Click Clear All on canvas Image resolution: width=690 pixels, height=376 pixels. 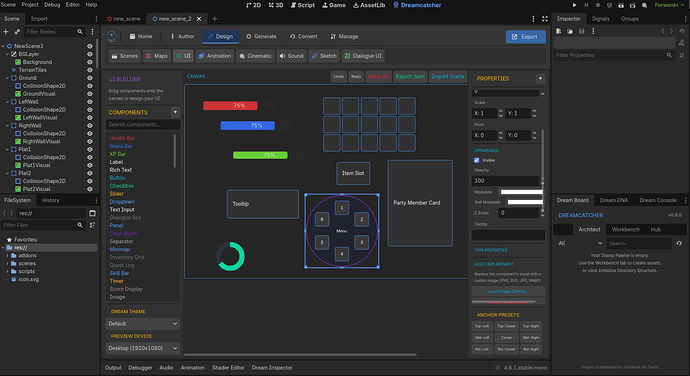(x=378, y=77)
